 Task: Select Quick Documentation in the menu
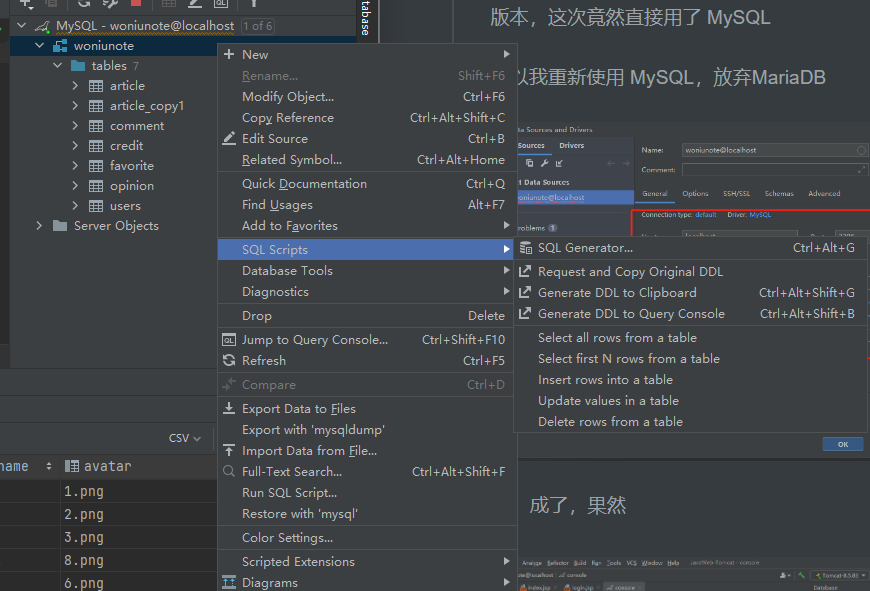click(x=366, y=184)
